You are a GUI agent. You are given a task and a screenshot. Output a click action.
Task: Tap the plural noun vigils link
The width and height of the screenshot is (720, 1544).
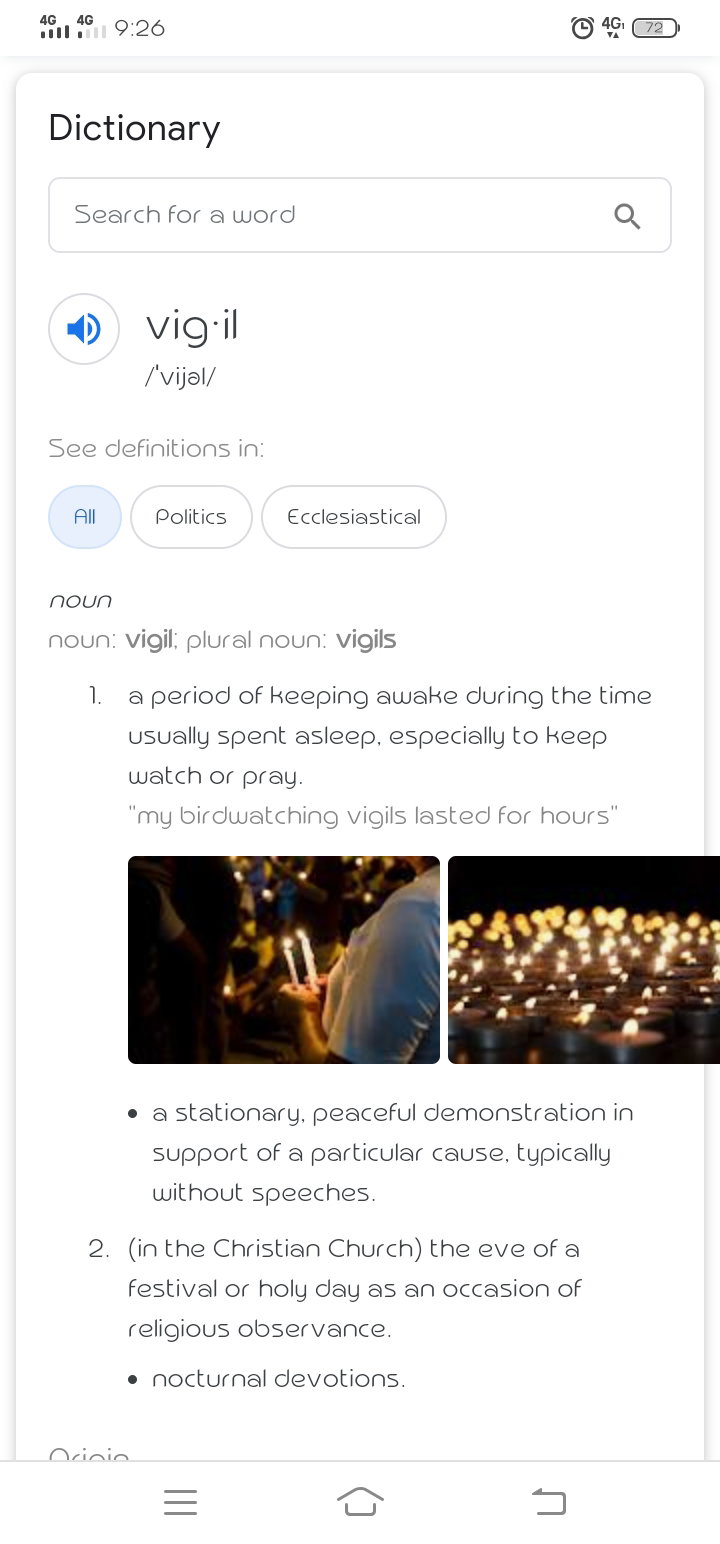click(x=366, y=640)
